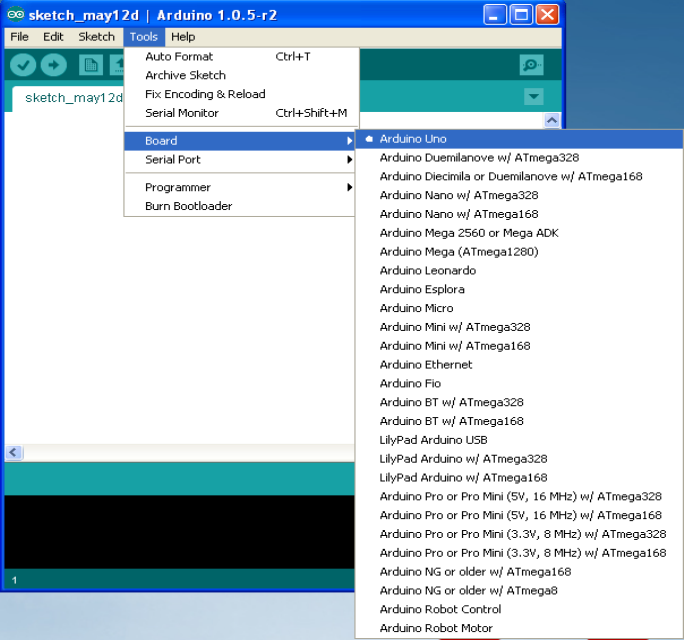Select Arduino Robot Motor board
The height and width of the screenshot is (640, 684).
click(519, 628)
